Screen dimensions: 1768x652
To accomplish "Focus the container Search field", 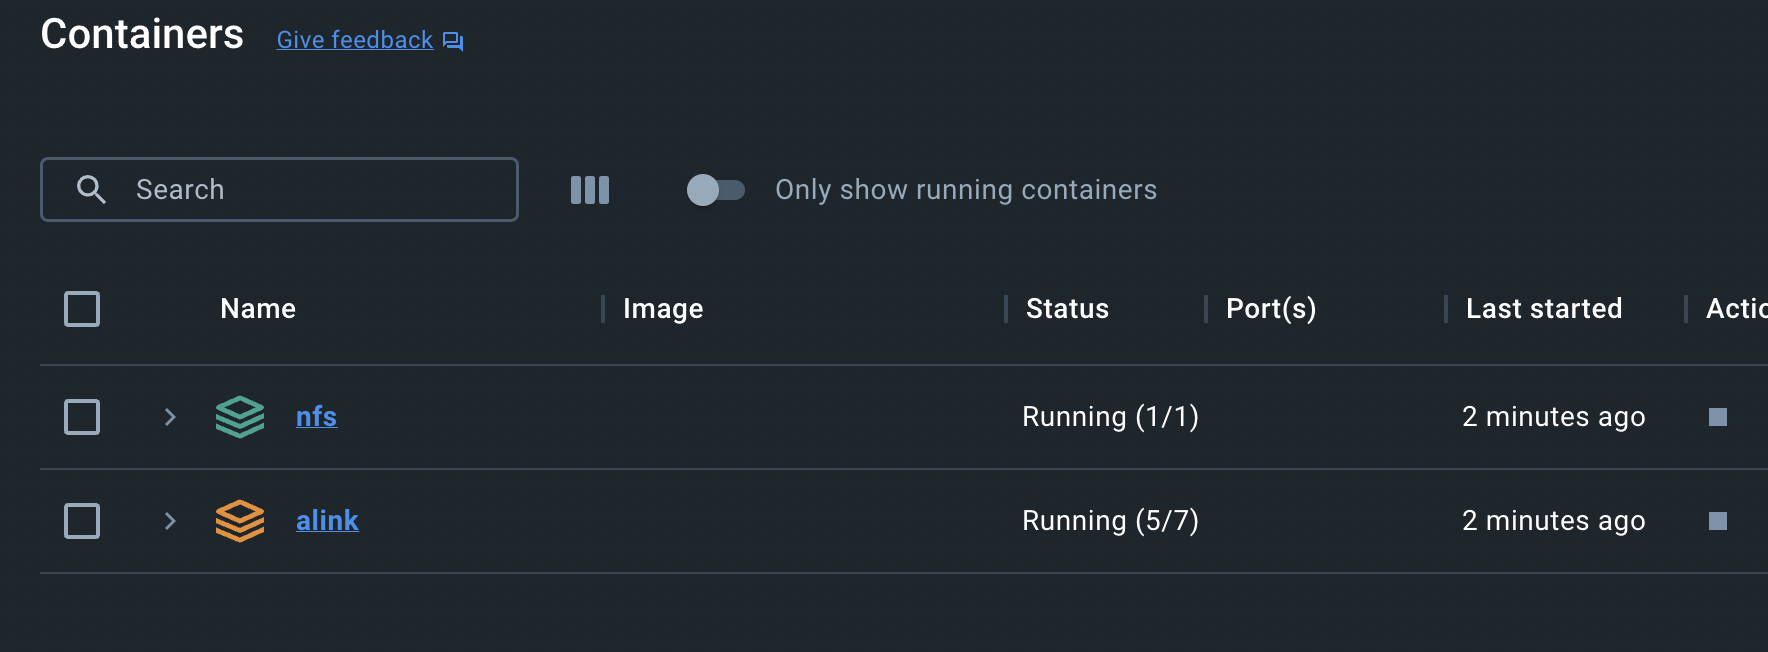I will click(279, 189).
